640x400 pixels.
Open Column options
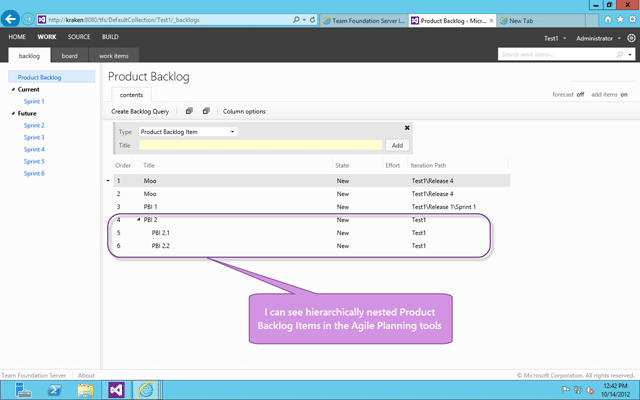[244, 111]
